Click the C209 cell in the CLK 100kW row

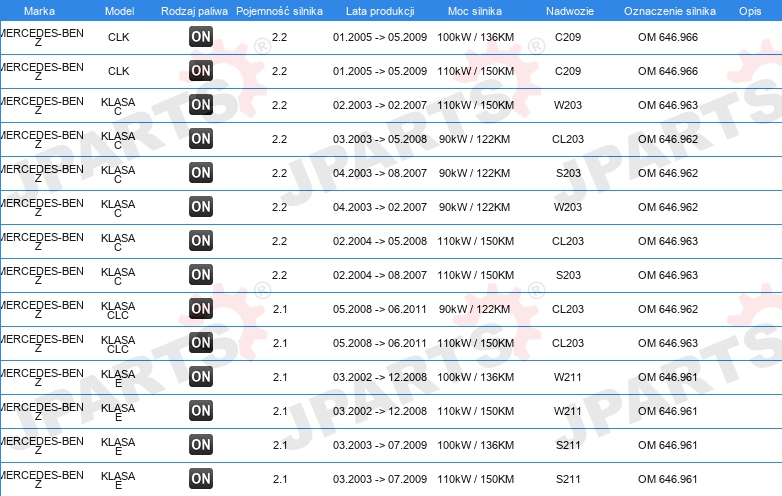[568, 37]
